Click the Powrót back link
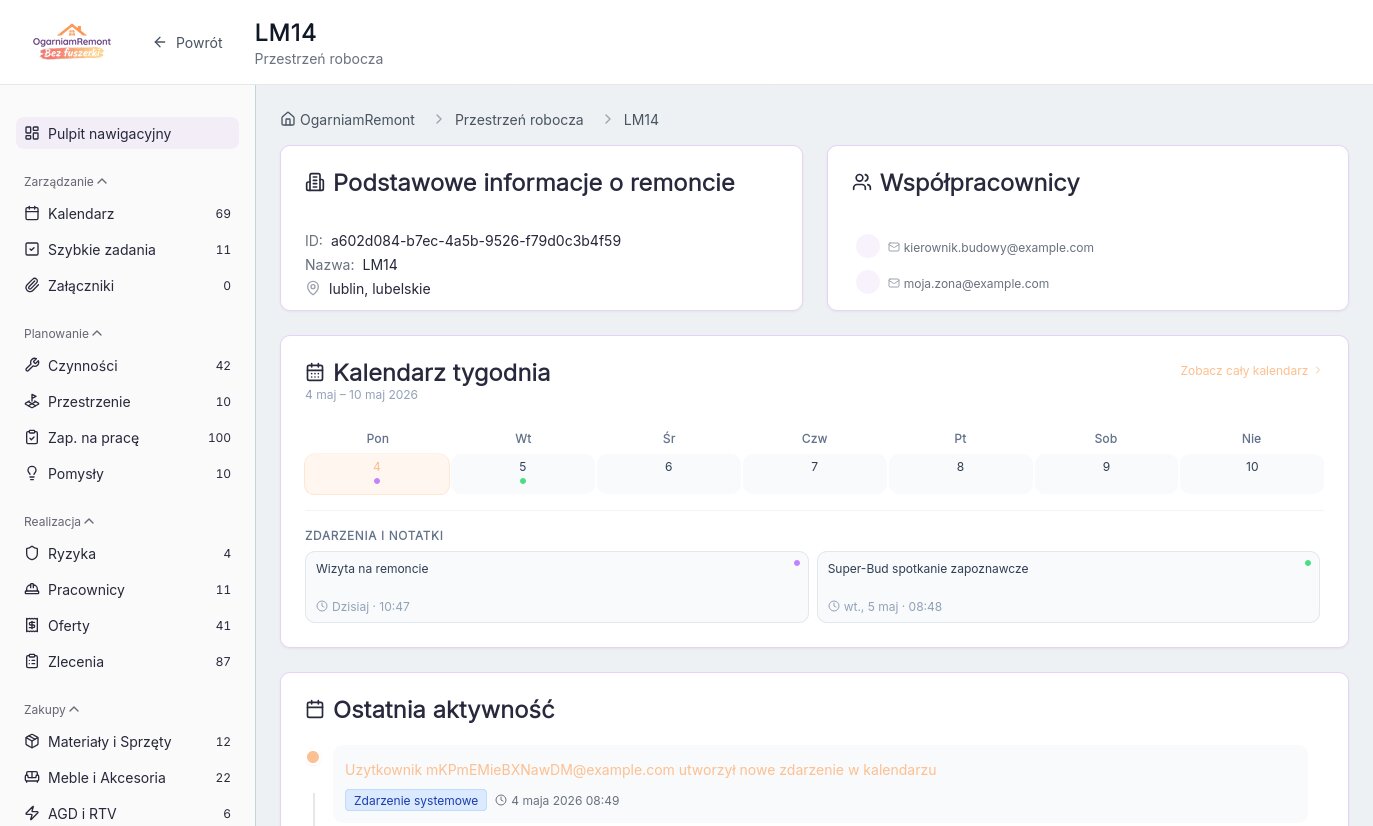This screenshot has height=826, width=1373. [188, 43]
